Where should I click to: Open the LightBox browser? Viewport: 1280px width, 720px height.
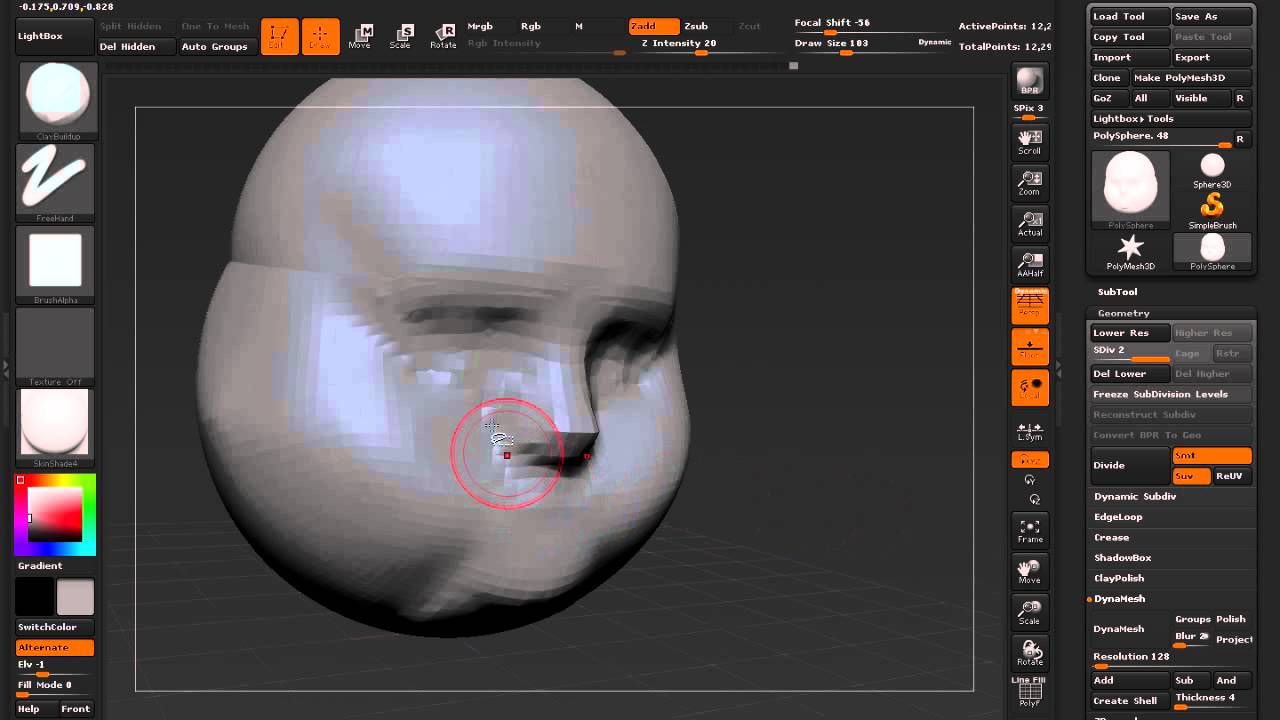tap(54, 36)
